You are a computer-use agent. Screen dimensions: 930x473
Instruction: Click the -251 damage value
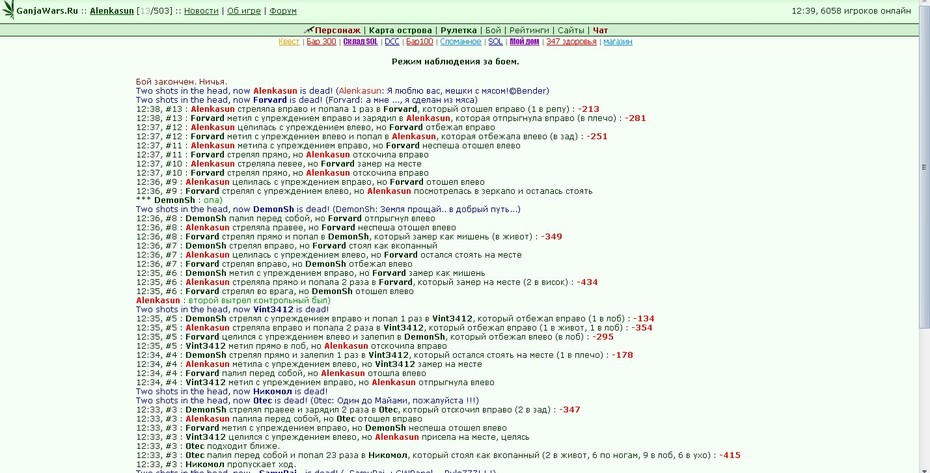click(x=597, y=136)
